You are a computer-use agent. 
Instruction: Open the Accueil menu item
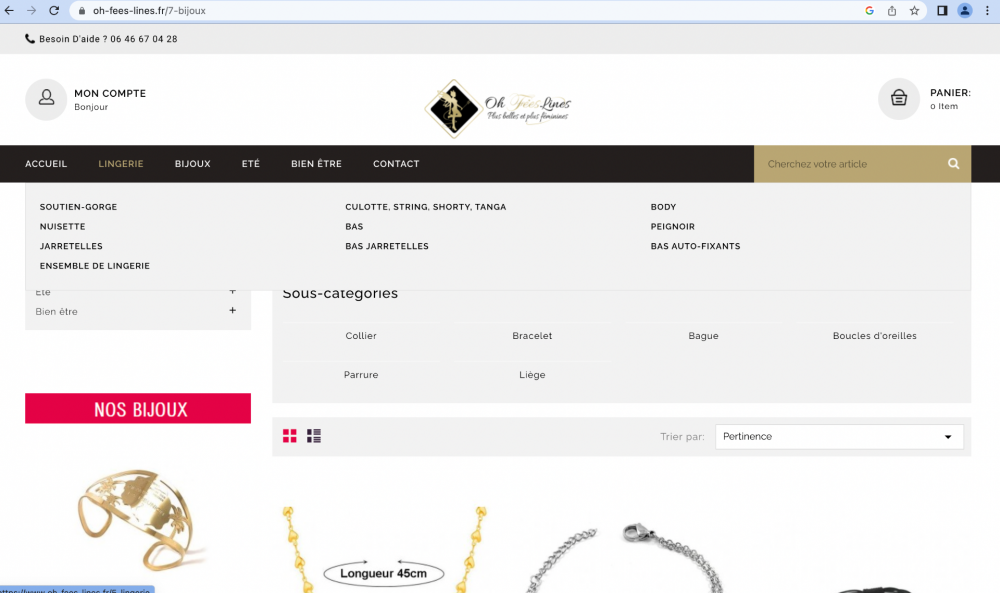[46, 164]
